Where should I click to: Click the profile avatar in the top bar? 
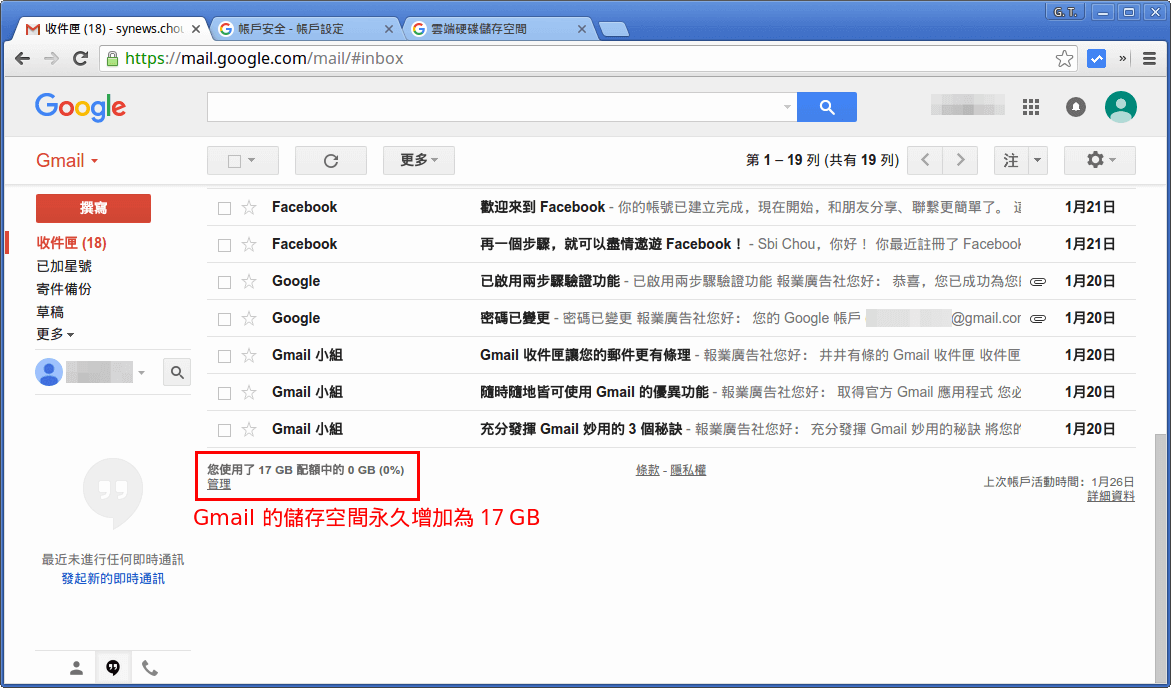click(1121, 106)
